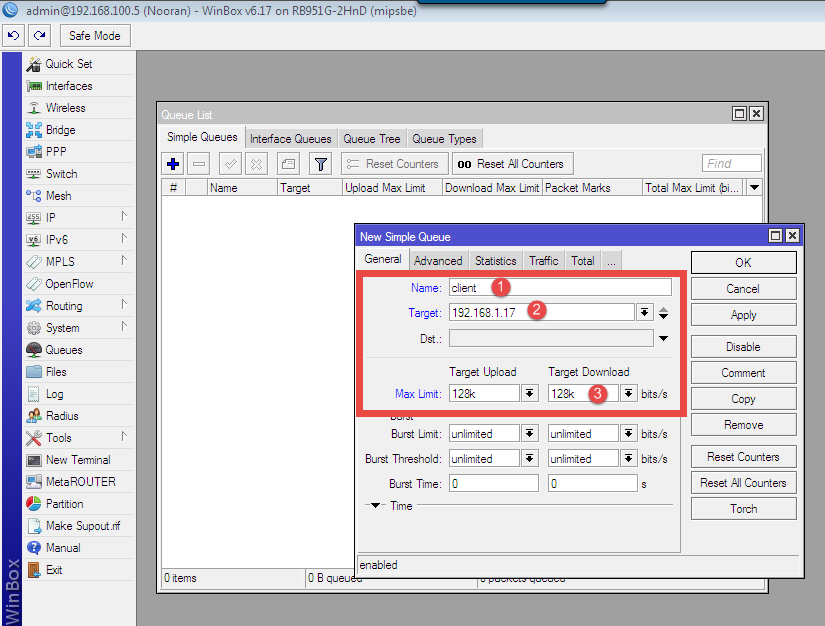Open Queues from the sidebar
825x626 pixels.
[x=63, y=350]
